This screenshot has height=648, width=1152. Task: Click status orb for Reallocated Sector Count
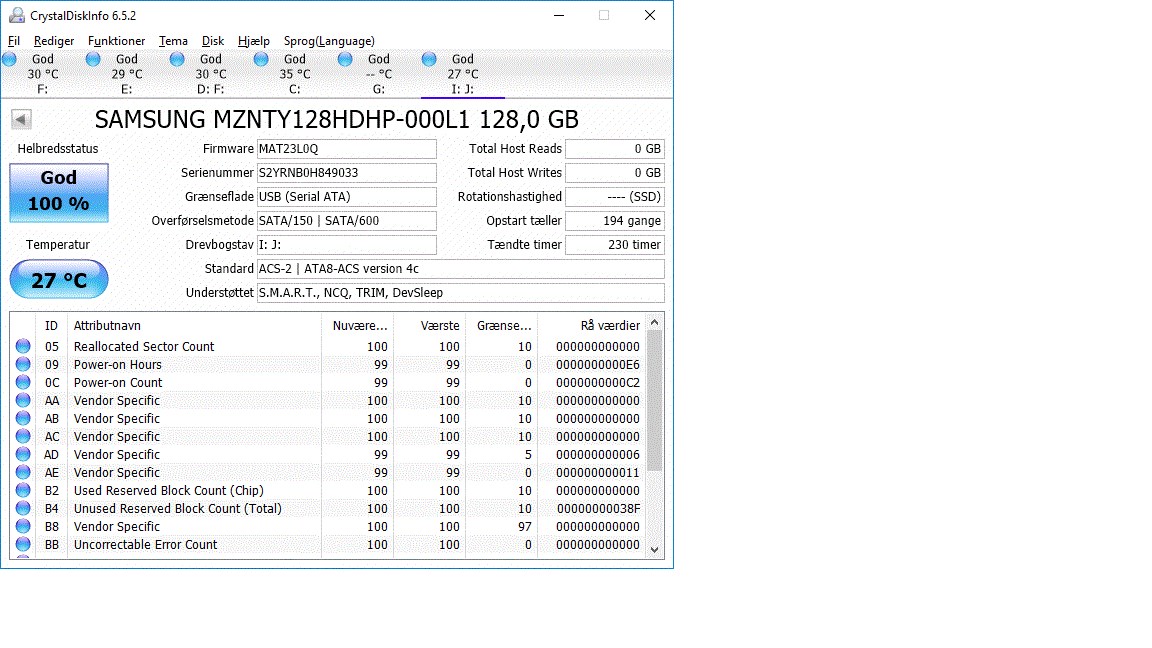click(23, 347)
